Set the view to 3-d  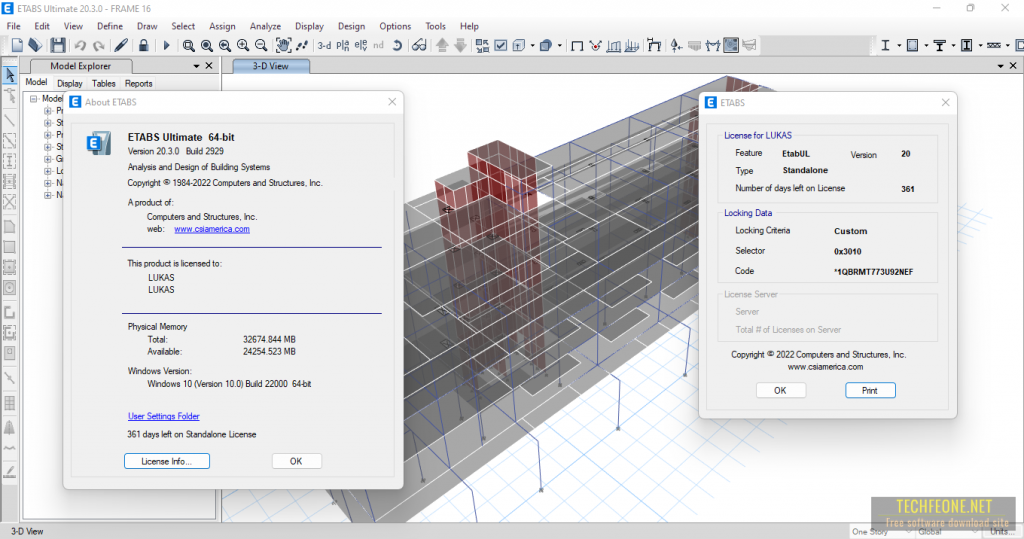click(x=324, y=45)
